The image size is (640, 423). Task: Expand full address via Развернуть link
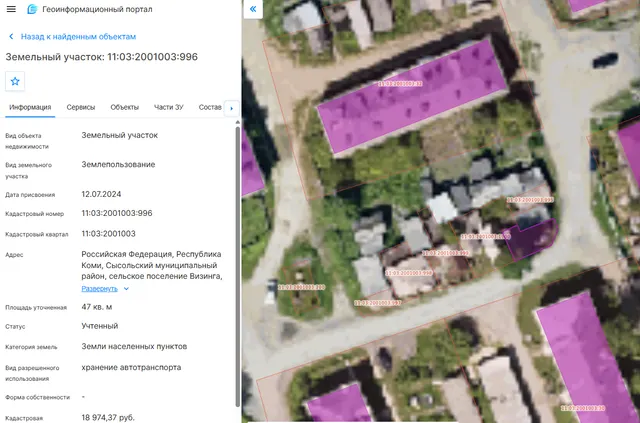[x=99, y=289]
